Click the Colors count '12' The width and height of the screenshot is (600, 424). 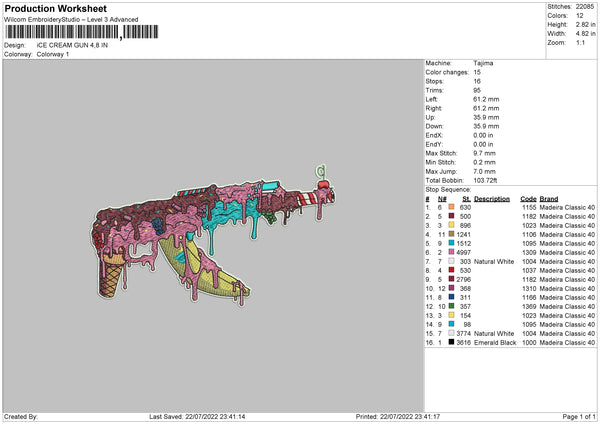pos(579,16)
